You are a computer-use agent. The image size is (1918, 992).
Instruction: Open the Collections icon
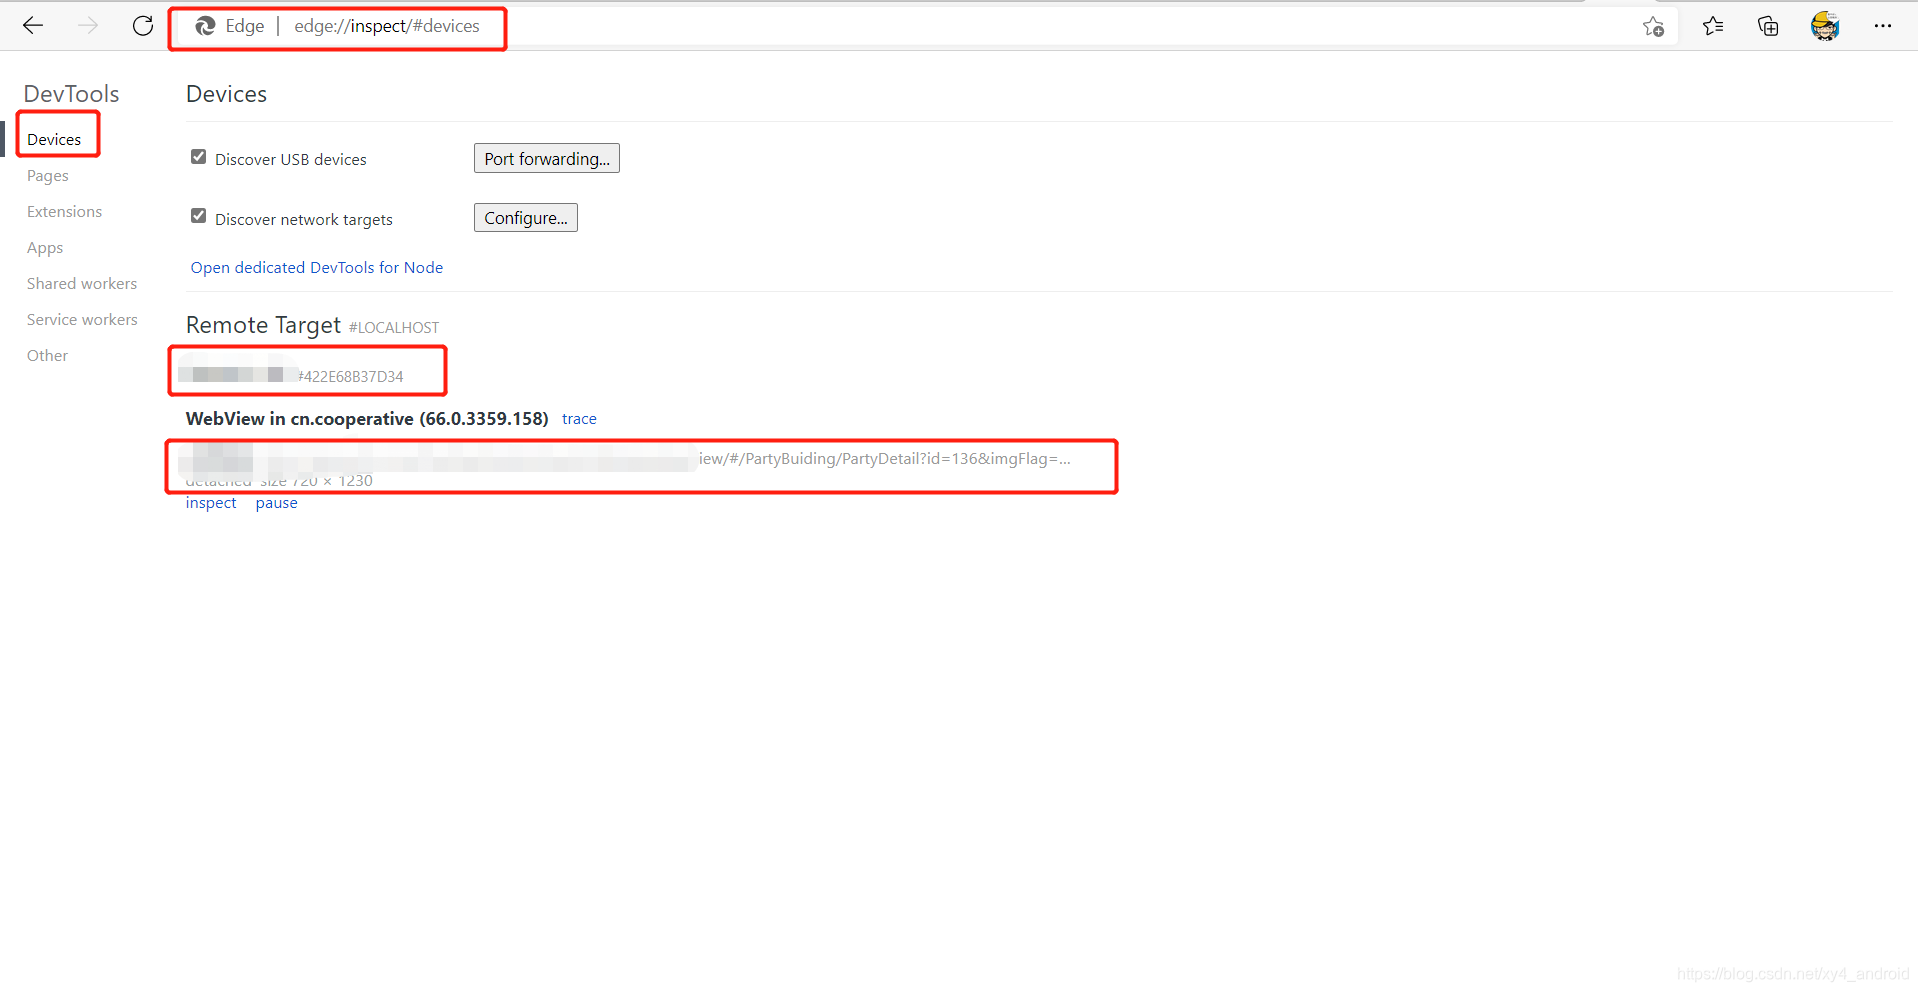tap(1767, 26)
